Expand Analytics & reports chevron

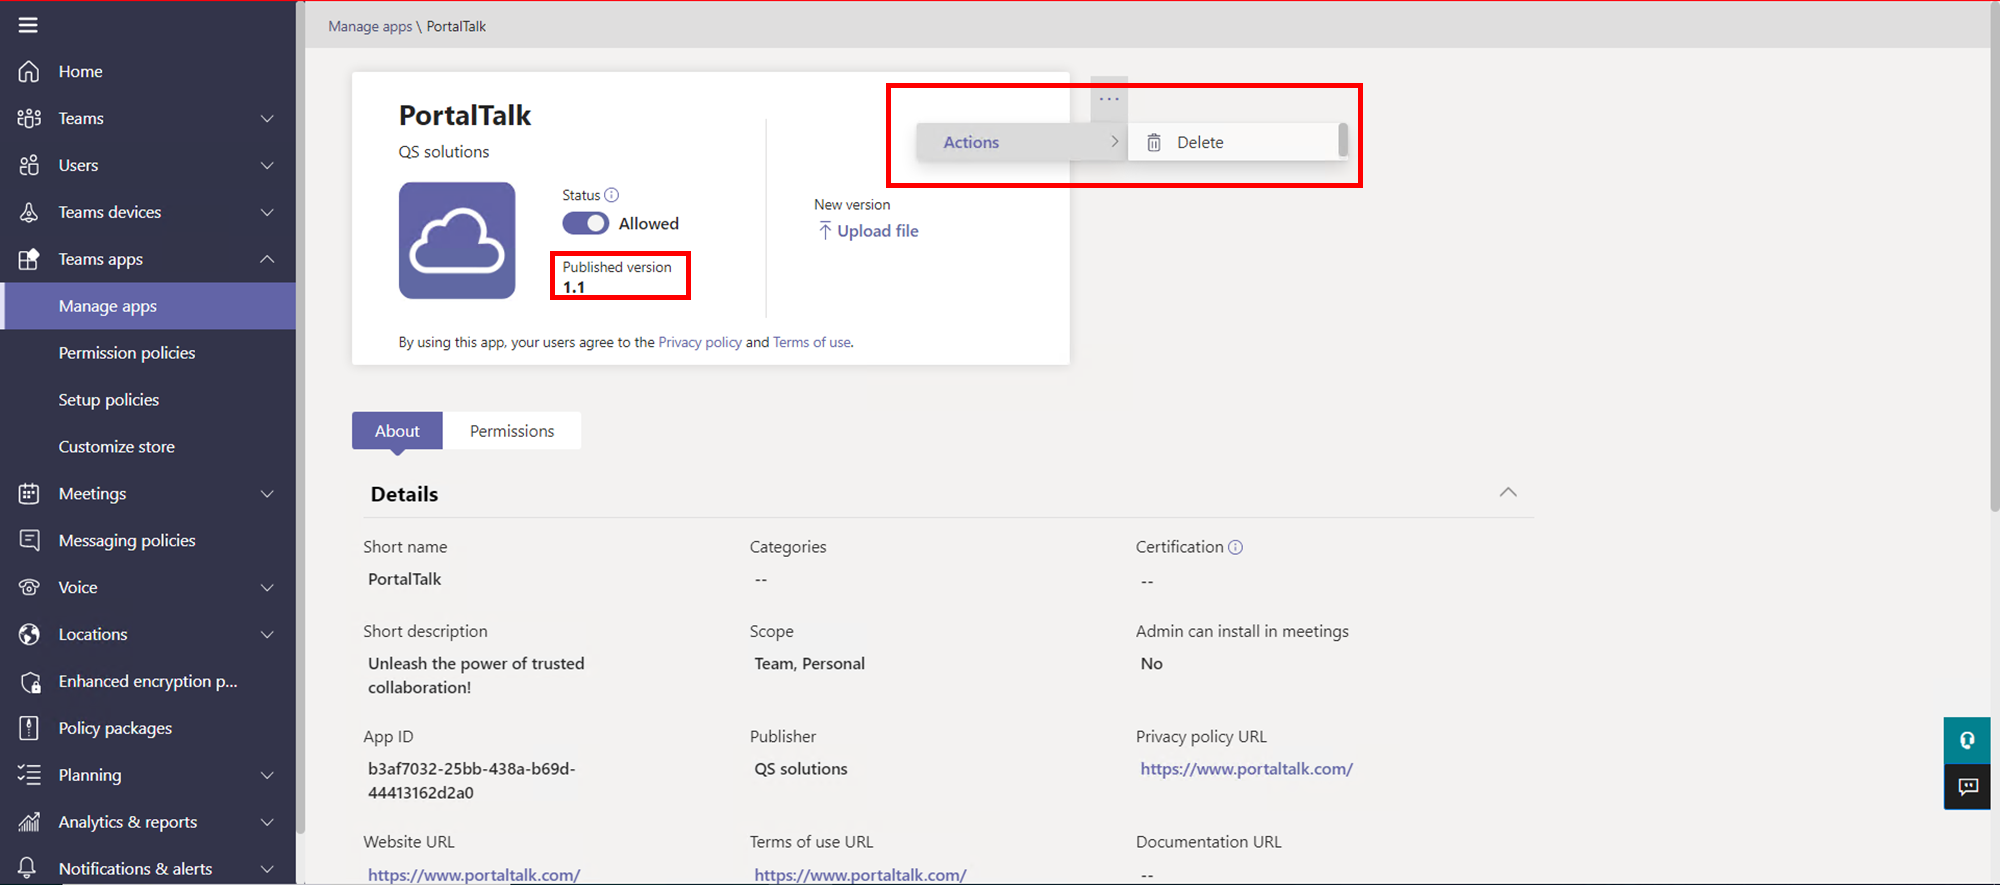tap(267, 822)
